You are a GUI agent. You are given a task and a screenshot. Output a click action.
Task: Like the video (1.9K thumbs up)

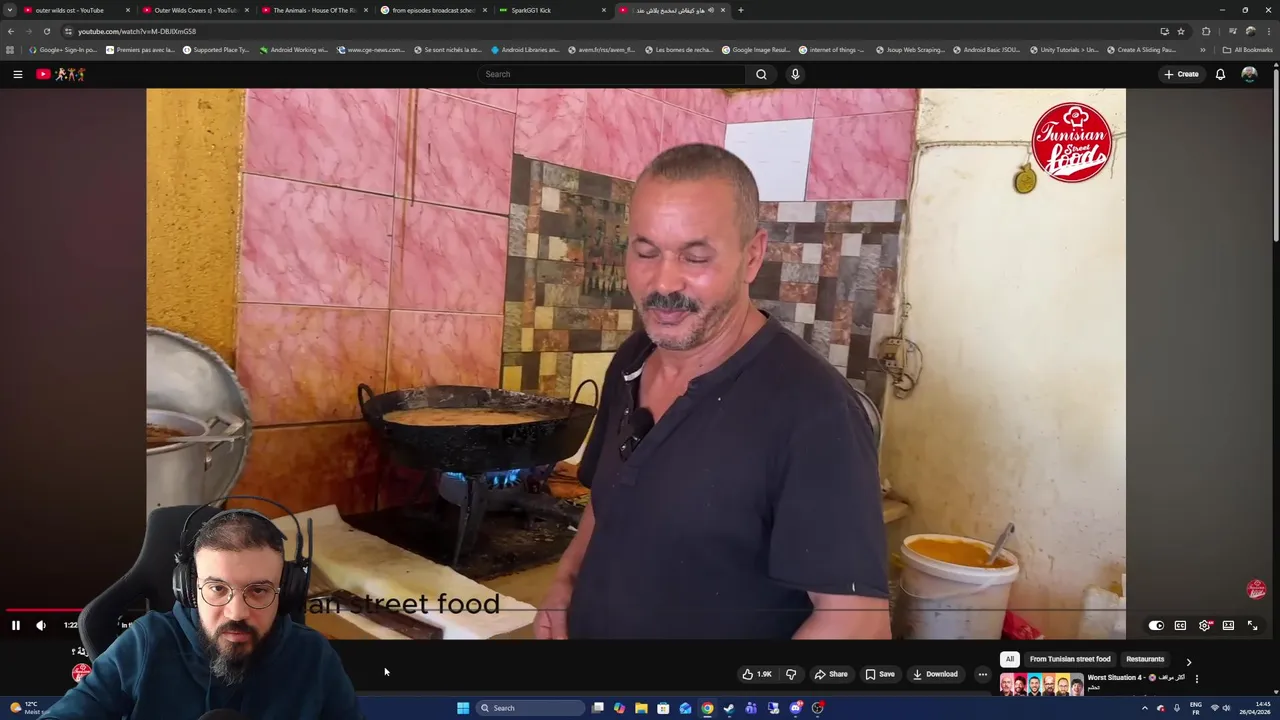[757, 674]
